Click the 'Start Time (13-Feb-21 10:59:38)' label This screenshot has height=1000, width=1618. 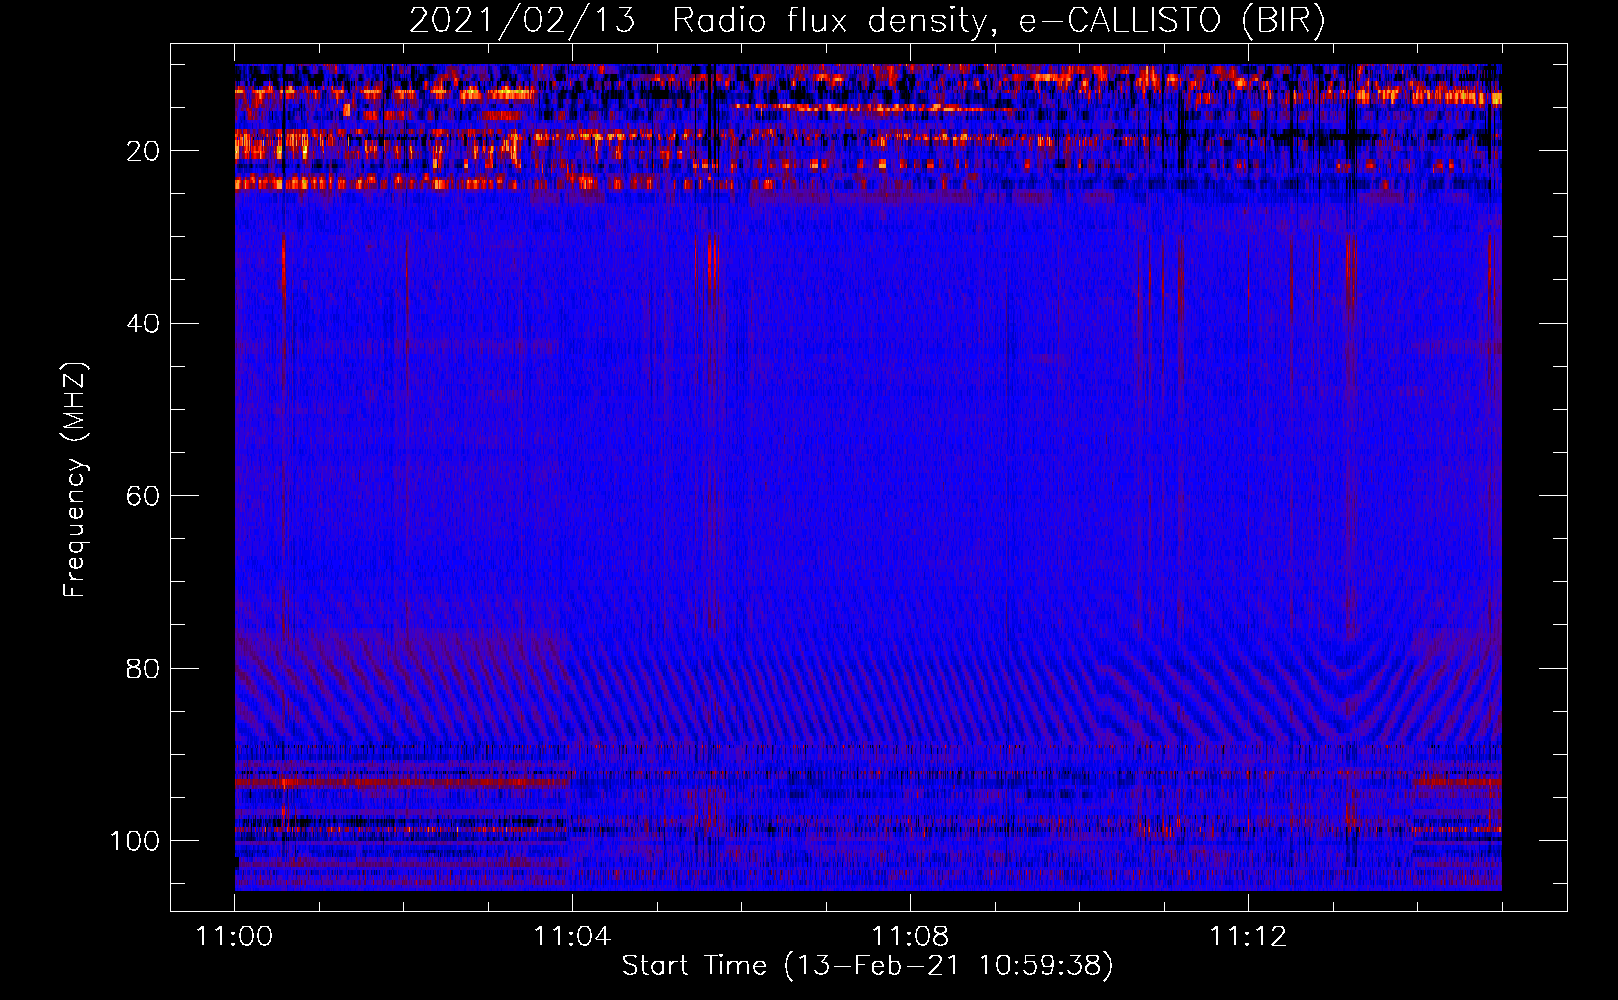point(867,966)
